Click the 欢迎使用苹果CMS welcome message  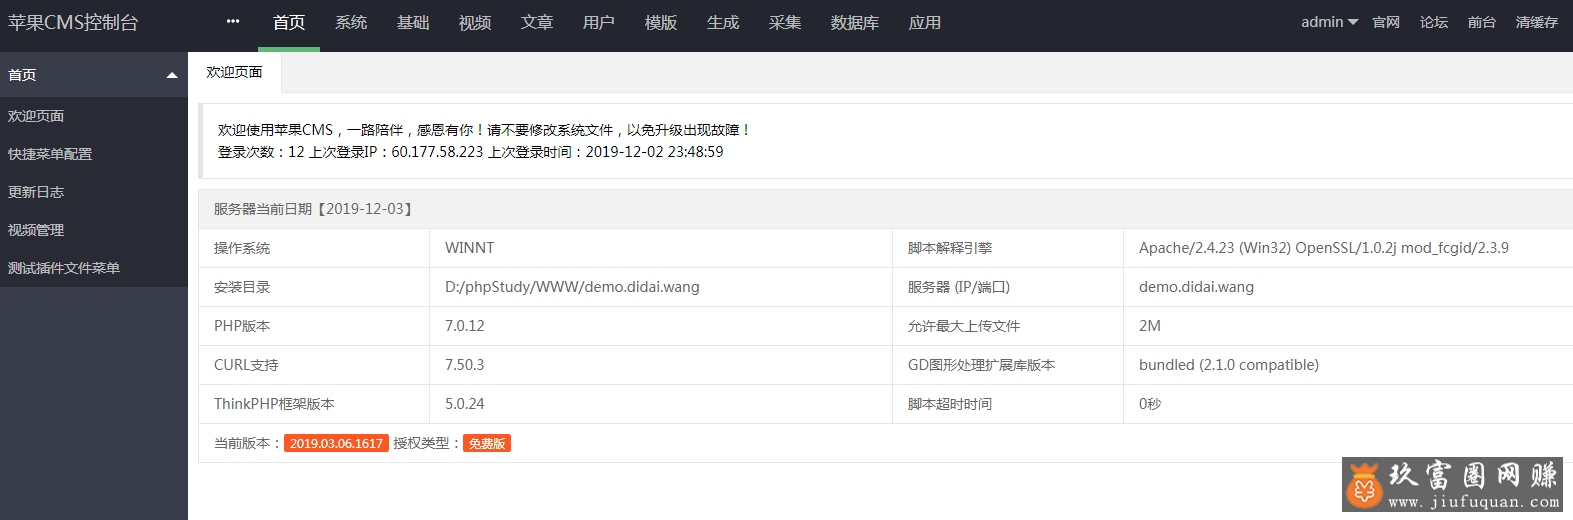click(x=485, y=130)
